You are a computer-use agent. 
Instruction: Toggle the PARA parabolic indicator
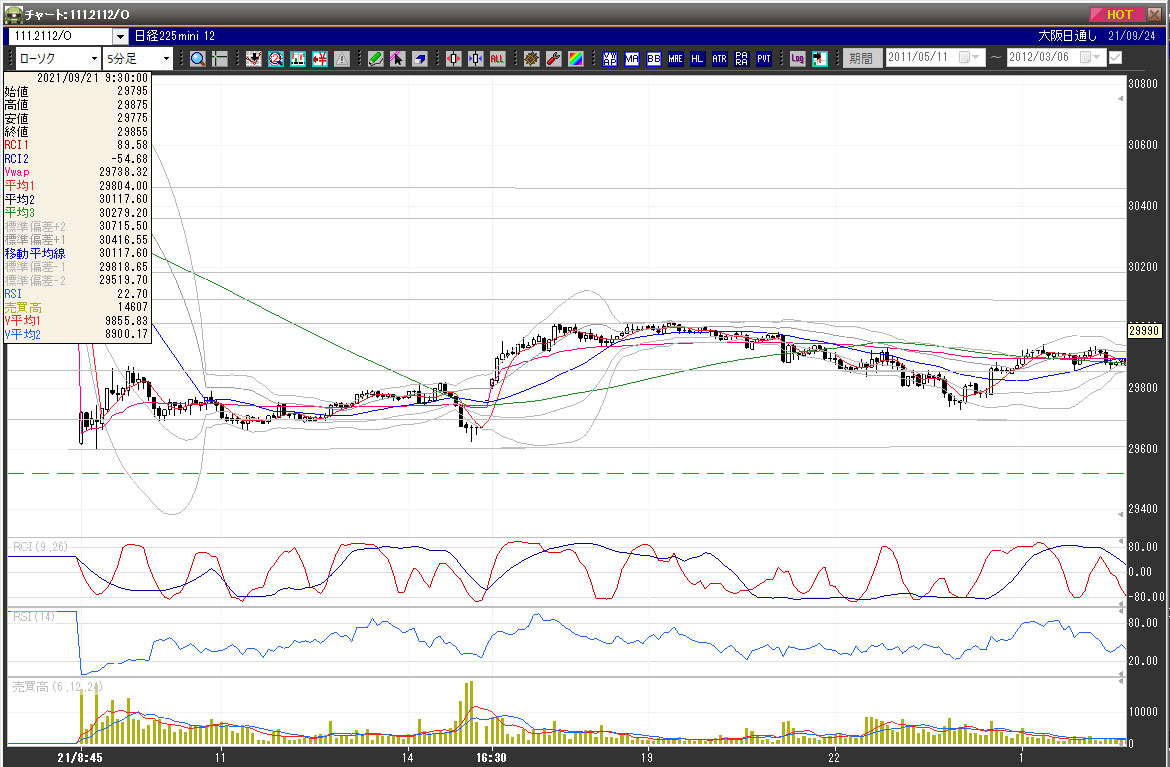(741, 58)
